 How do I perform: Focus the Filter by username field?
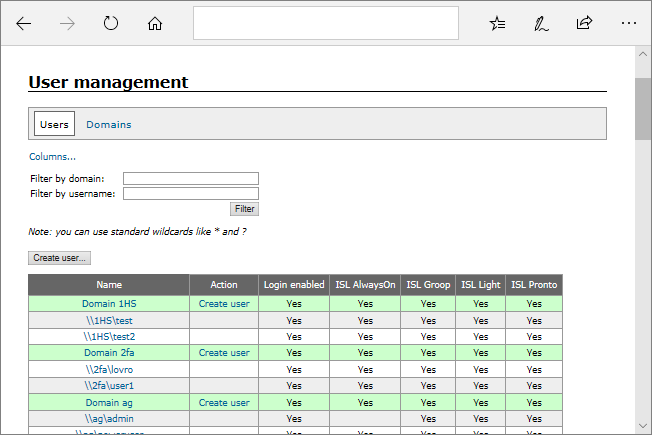[x=190, y=194]
